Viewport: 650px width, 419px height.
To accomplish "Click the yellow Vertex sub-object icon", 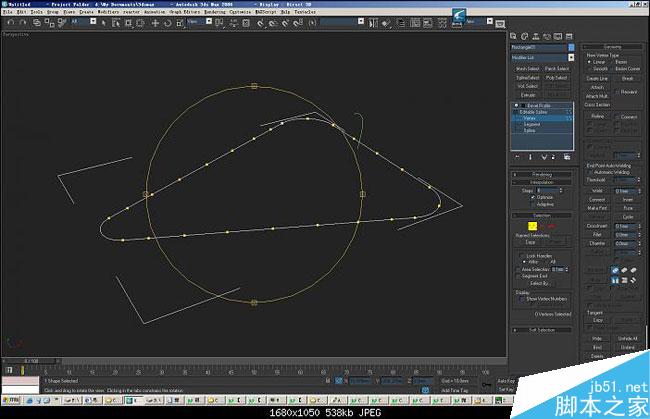I will (x=532, y=226).
